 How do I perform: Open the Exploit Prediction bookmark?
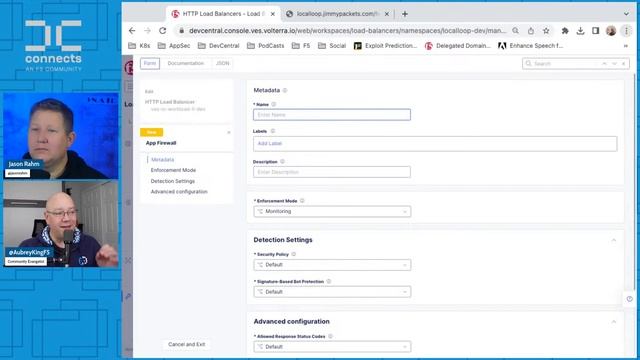386,46
